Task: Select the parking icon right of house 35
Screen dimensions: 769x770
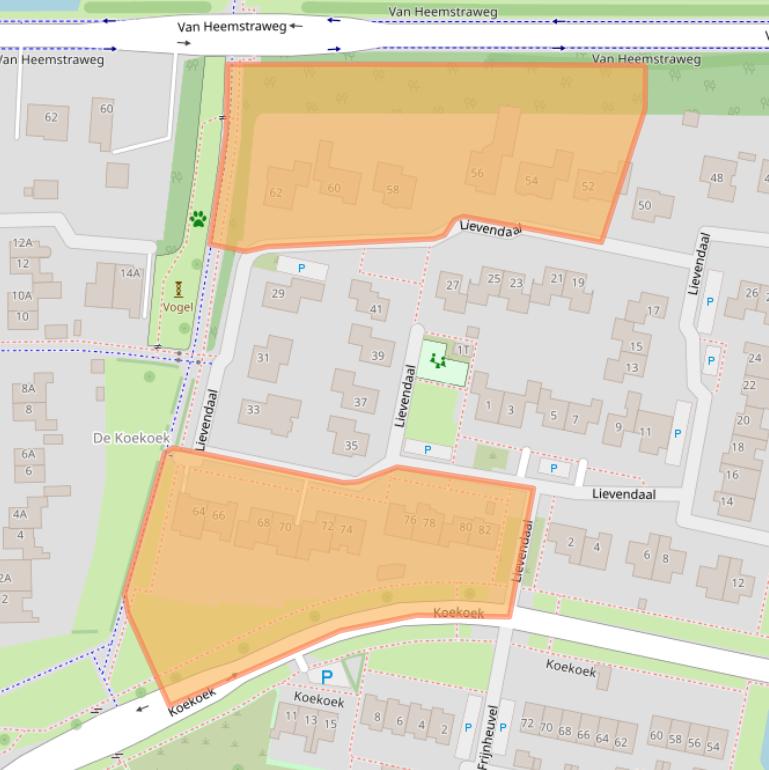Action: click(429, 451)
